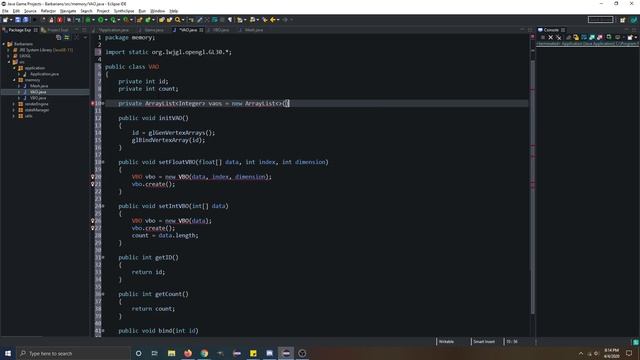The image size is (640, 360).
Task: Collapse the src folder node
Action: tap(9, 62)
